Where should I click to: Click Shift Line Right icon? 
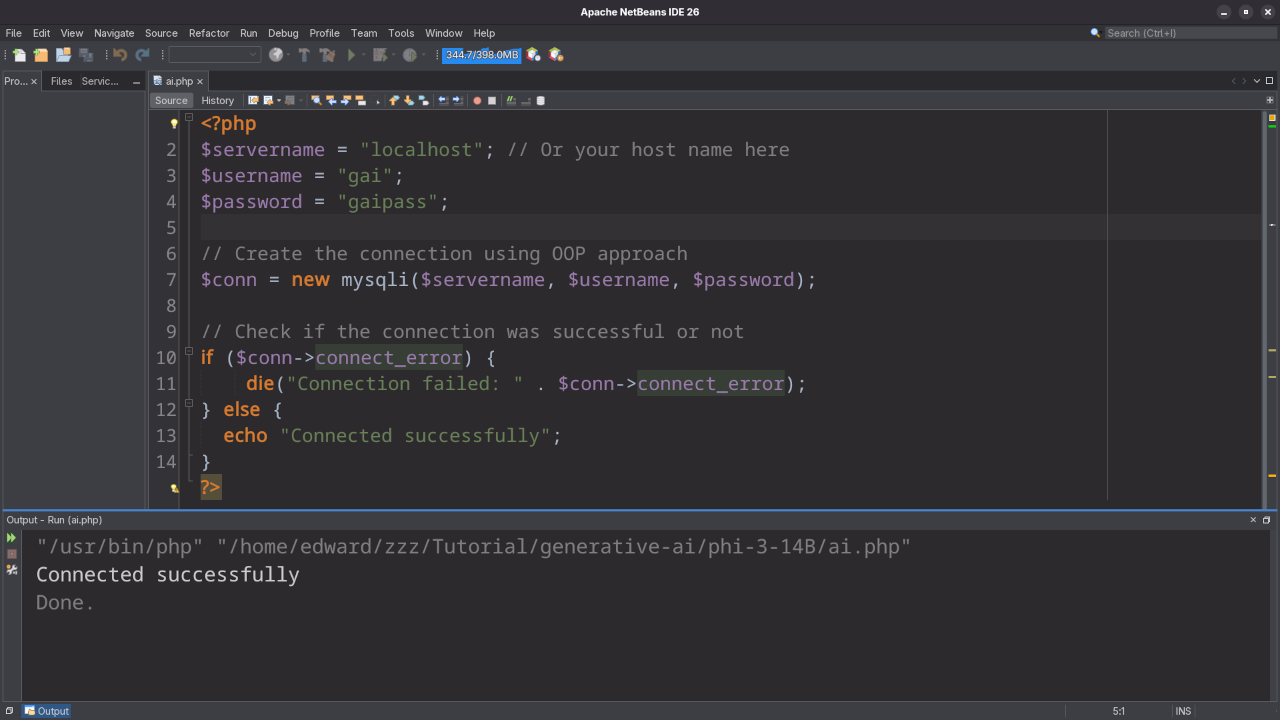(x=457, y=100)
